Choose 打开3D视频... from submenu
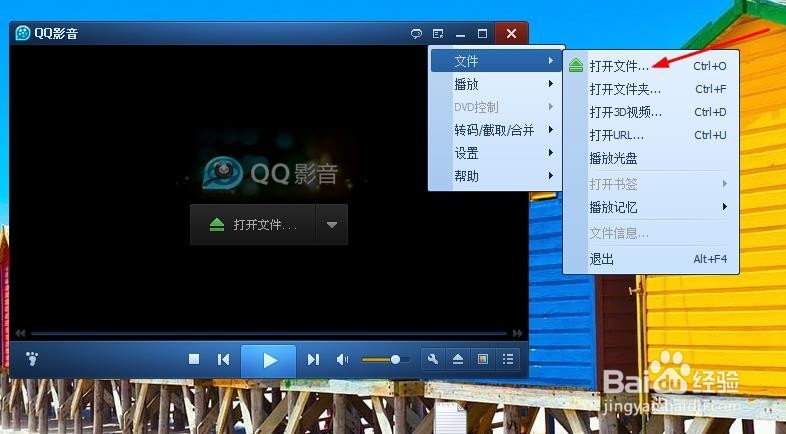This screenshot has height=434, width=786. click(x=651, y=112)
